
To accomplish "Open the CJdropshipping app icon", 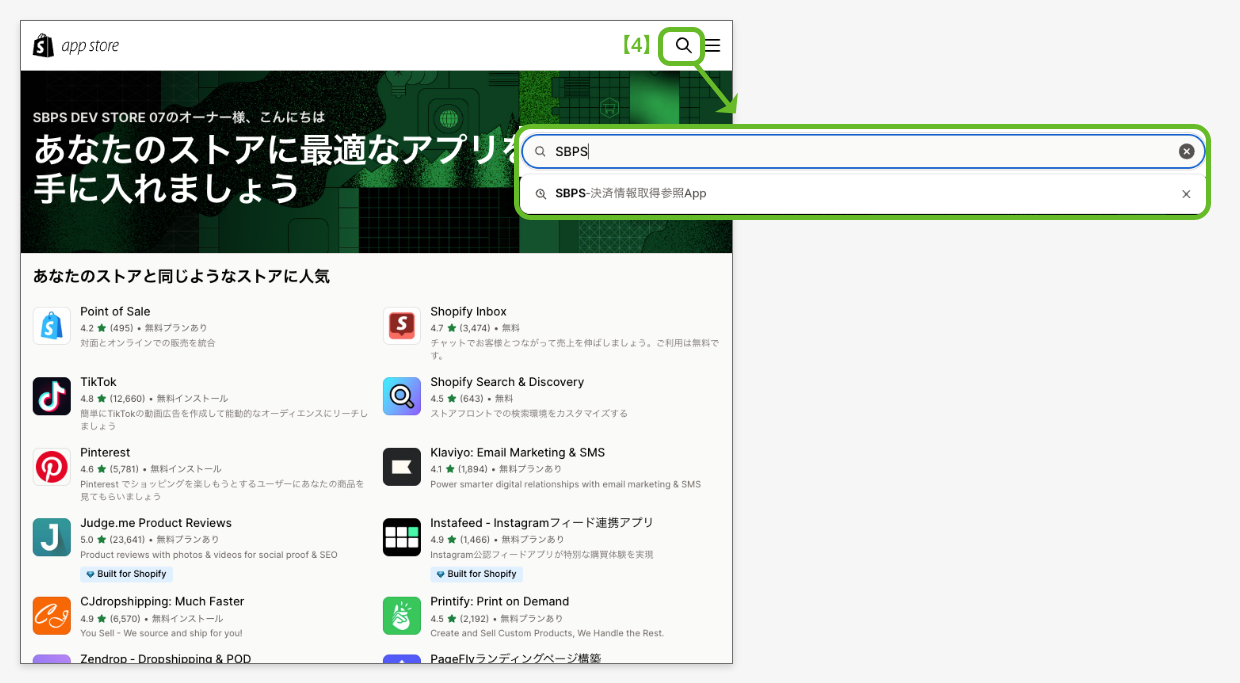I will pos(52,616).
